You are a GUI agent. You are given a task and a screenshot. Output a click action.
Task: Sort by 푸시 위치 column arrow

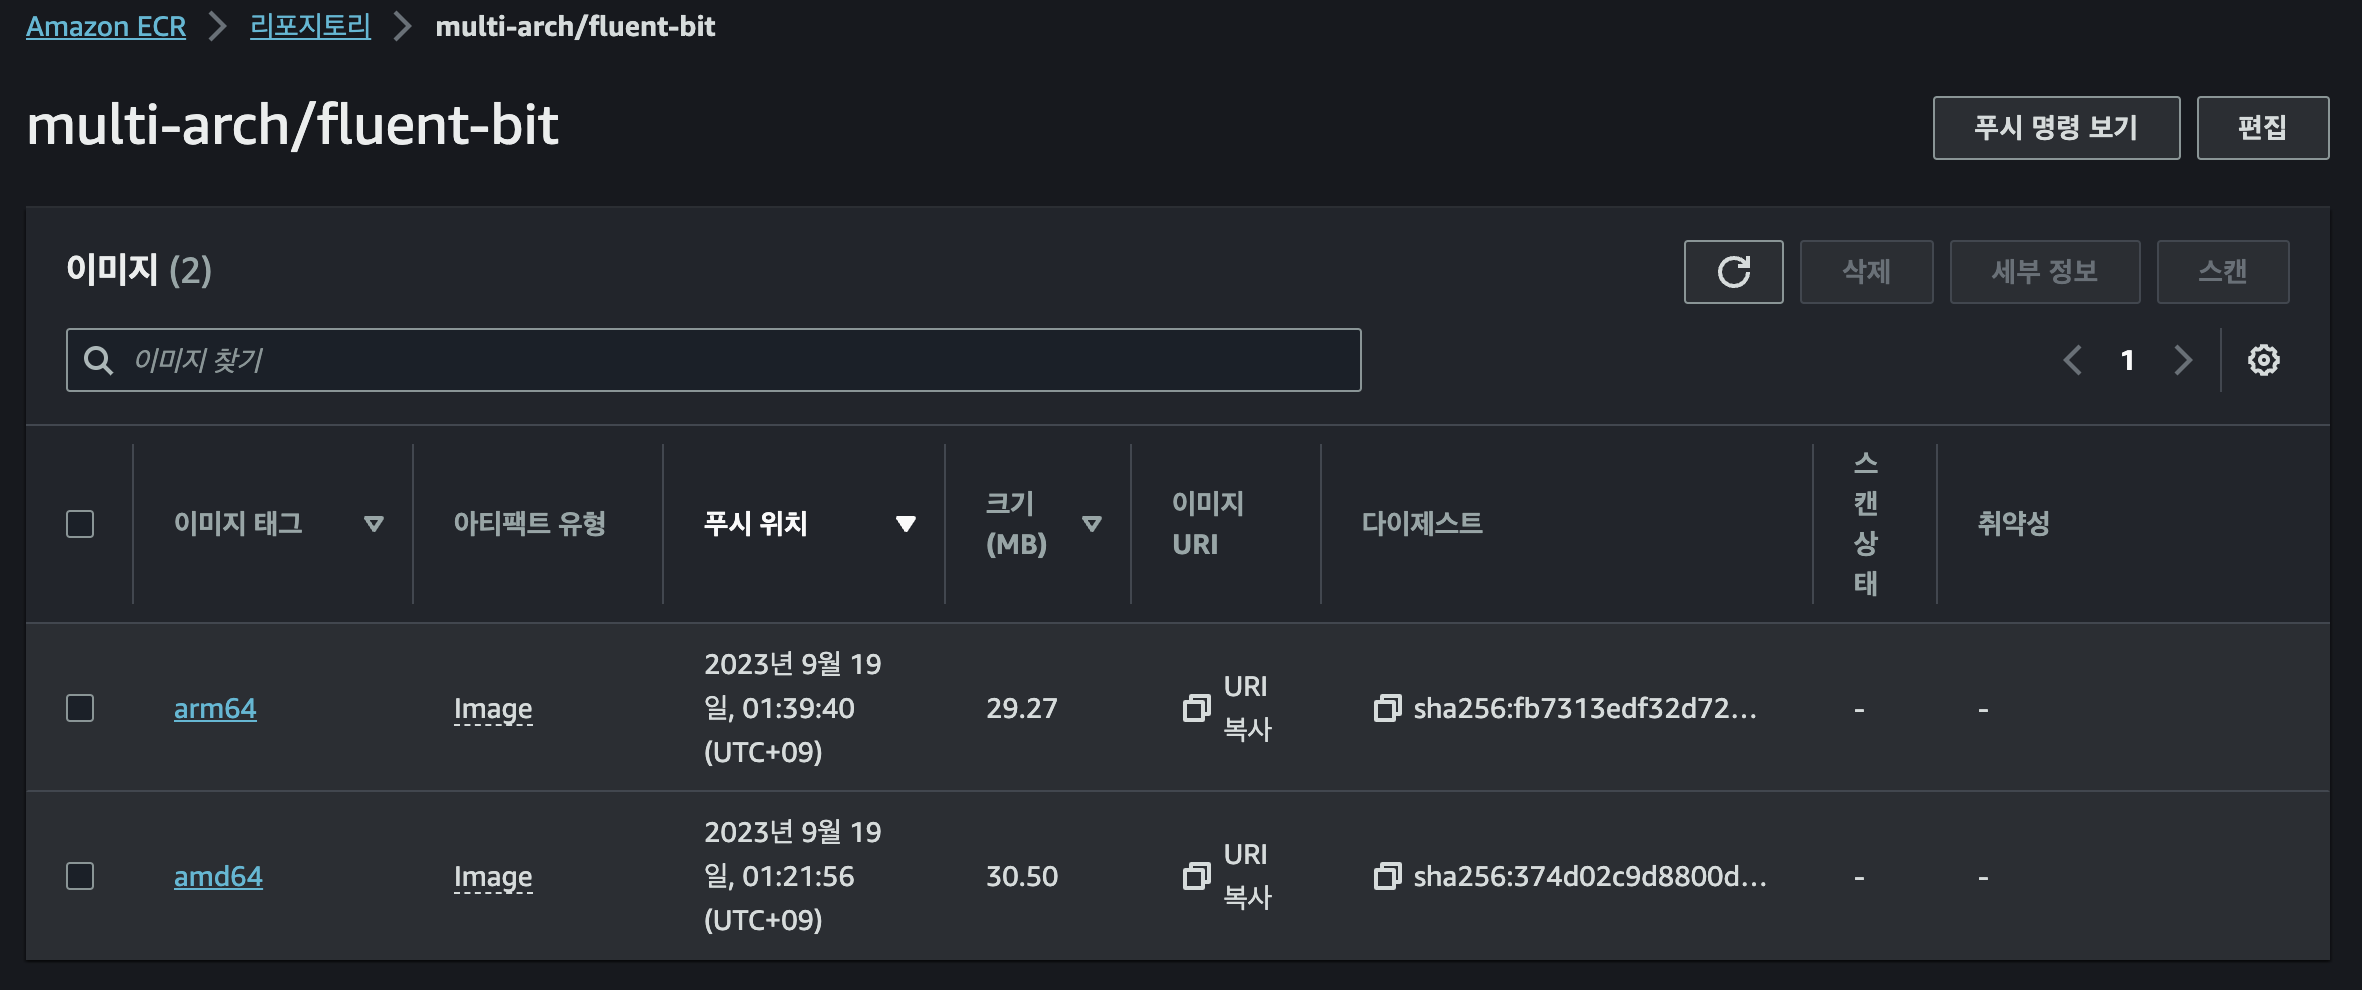[906, 524]
